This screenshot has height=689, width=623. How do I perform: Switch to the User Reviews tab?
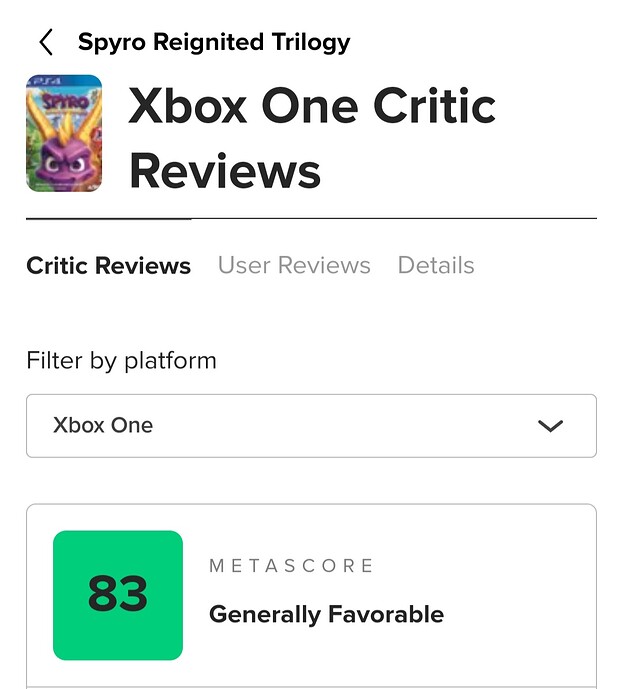click(x=294, y=265)
